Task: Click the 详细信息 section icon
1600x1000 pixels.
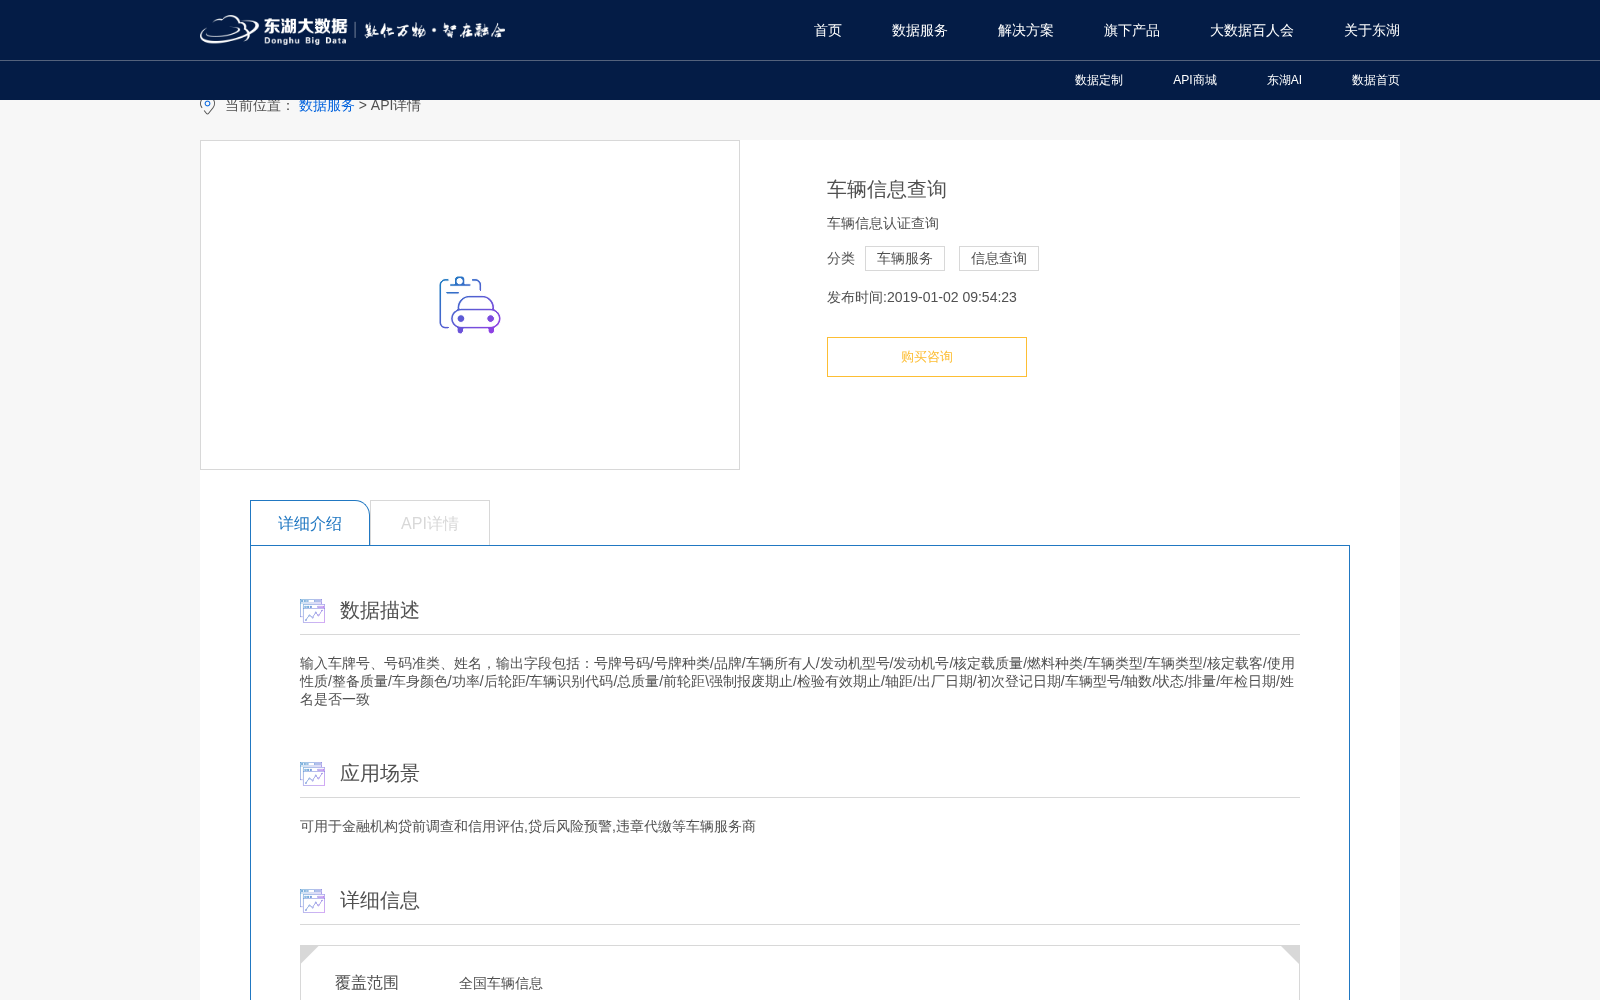Action: pyautogui.click(x=312, y=900)
